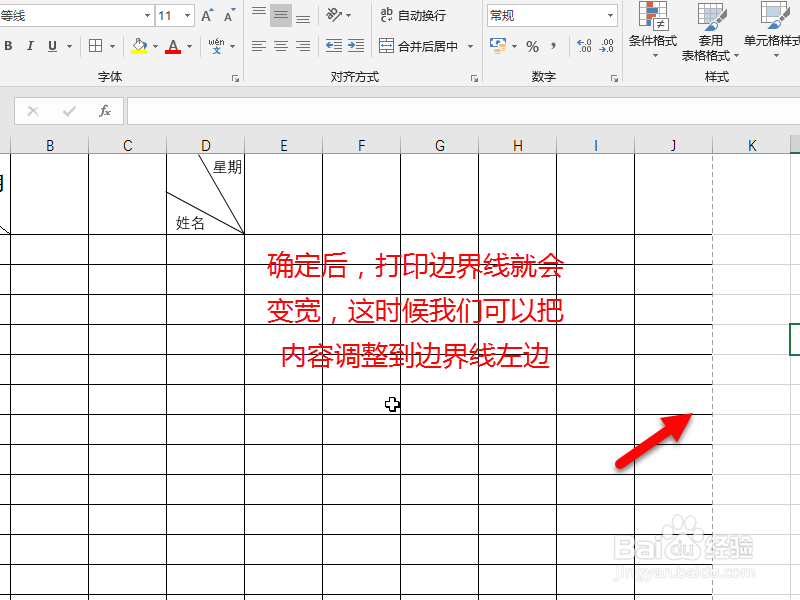Select column H header
The image size is (800, 600).
tap(518, 145)
